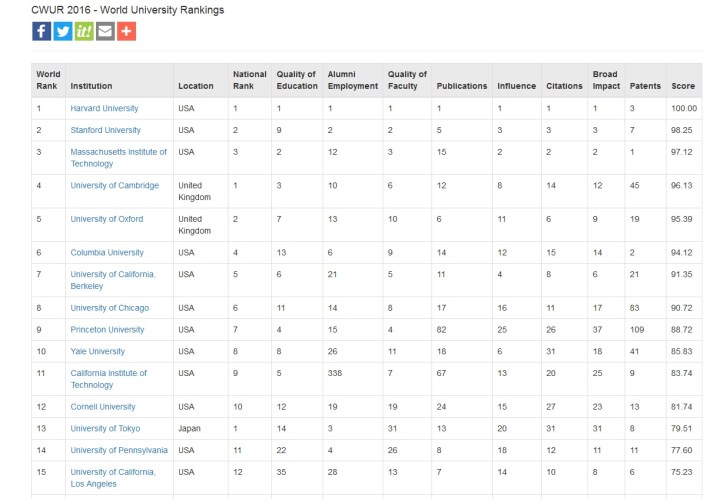This screenshot has height=499, width=720.
Task: Open the Harvard University link
Action: 104,108
